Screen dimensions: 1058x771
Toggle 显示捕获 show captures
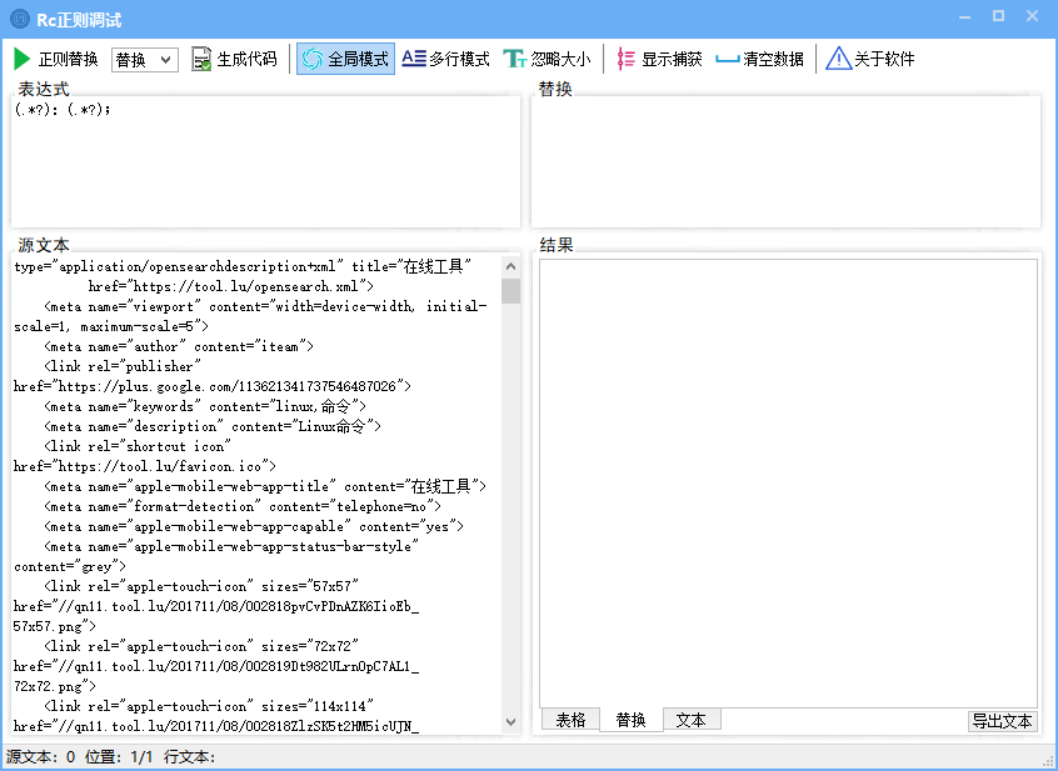(x=659, y=59)
